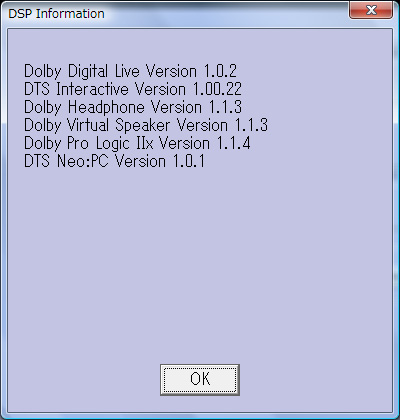Click word Version on DTS Neo:PC line

coord(140,161)
